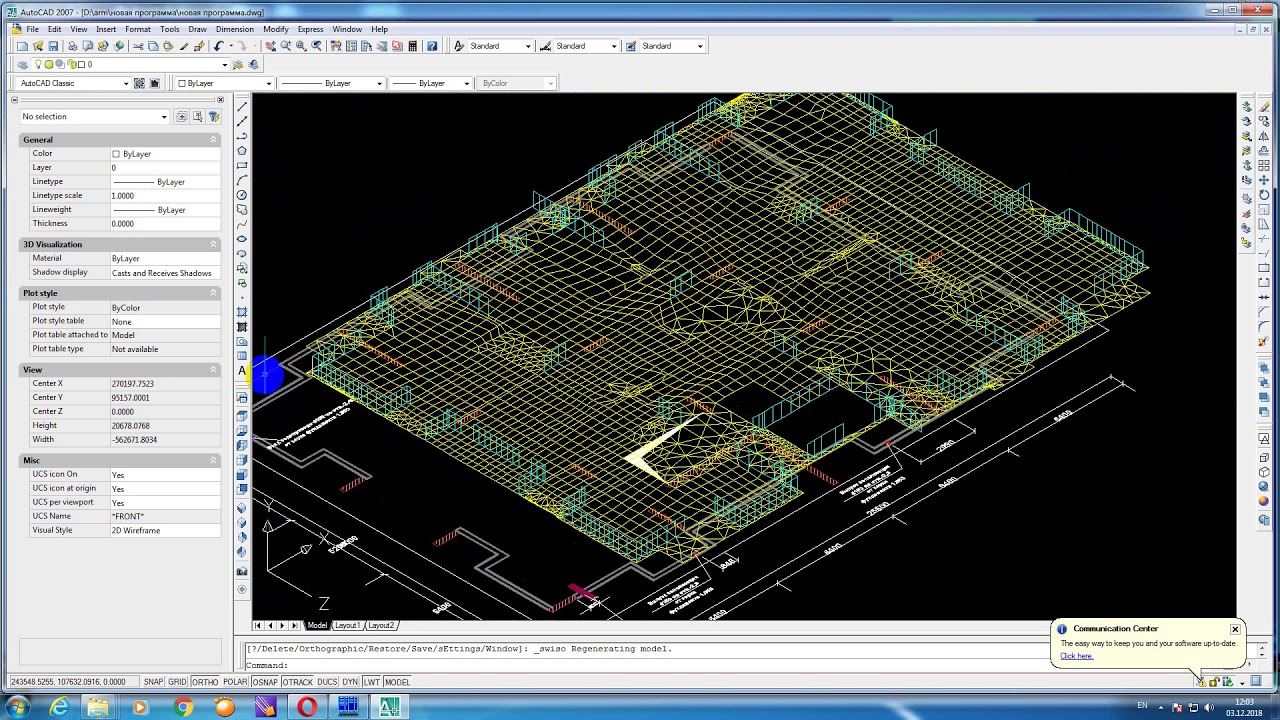Image resolution: width=1280 pixels, height=720 pixels.
Task: Open the Dimension menu
Action: click(234, 29)
